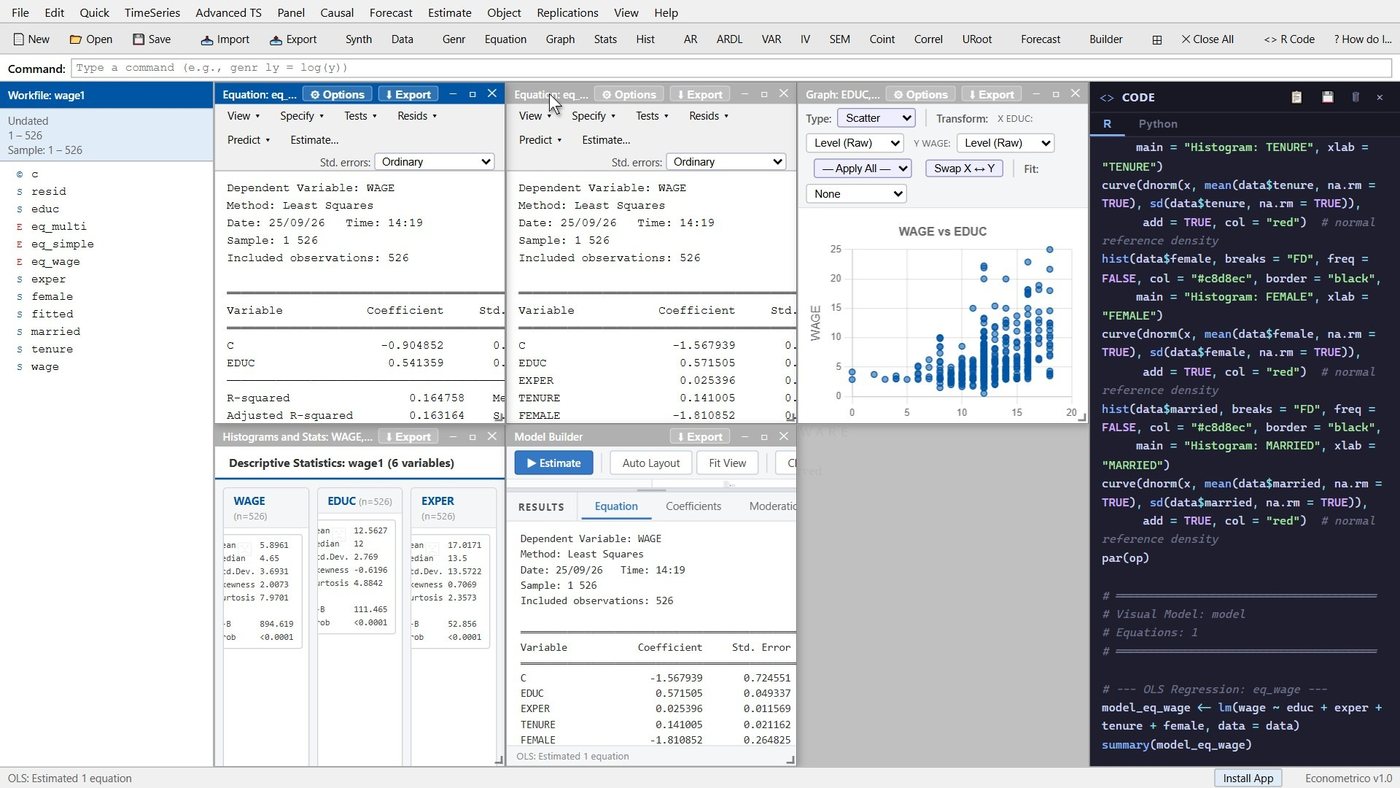This screenshot has height=788, width=1400.
Task: Expand Predict menu in first Equation window
Action: click(247, 140)
